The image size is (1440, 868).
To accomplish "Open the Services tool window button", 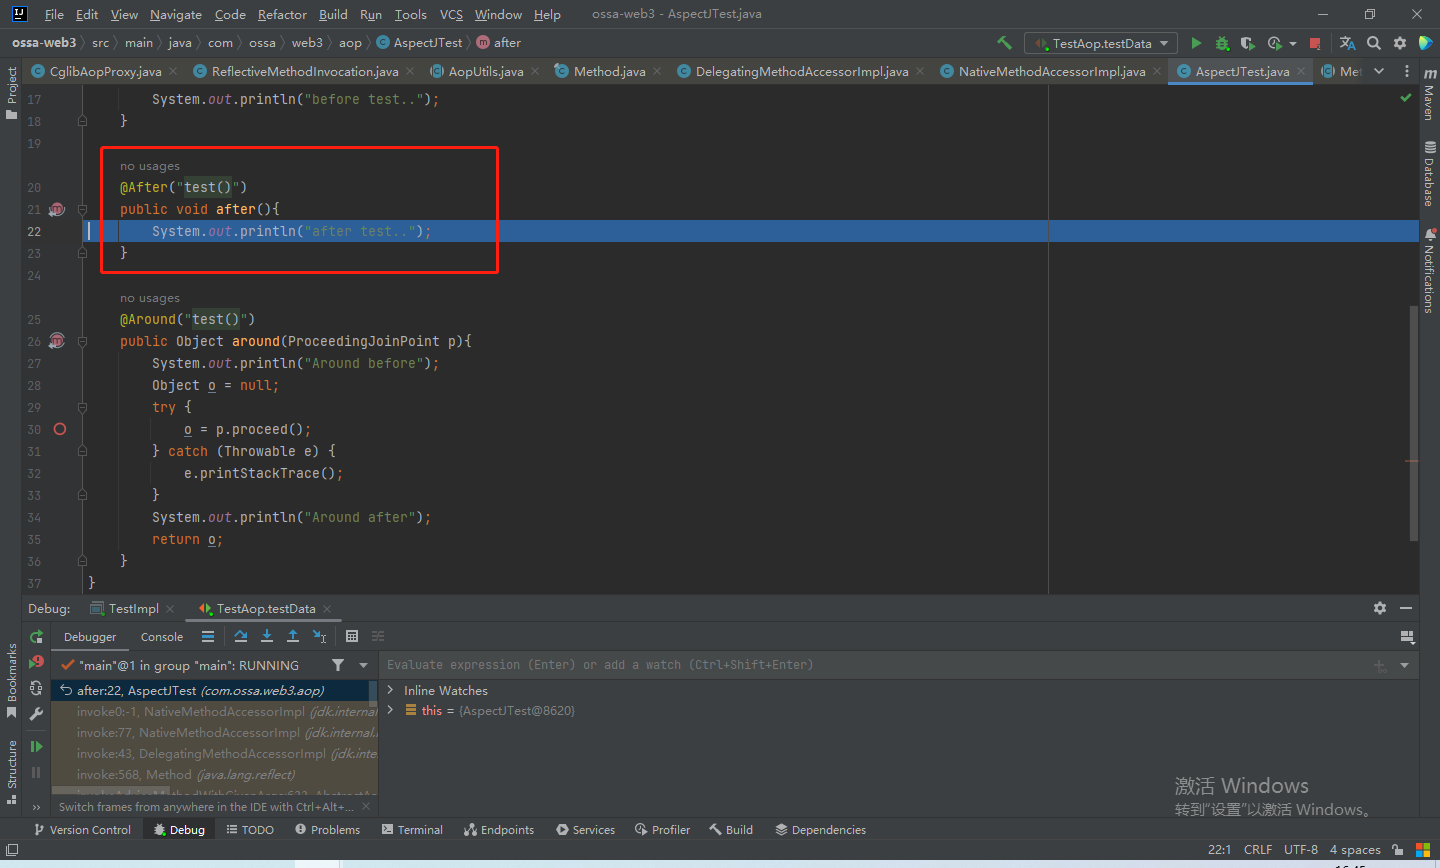I will (x=585, y=830).
